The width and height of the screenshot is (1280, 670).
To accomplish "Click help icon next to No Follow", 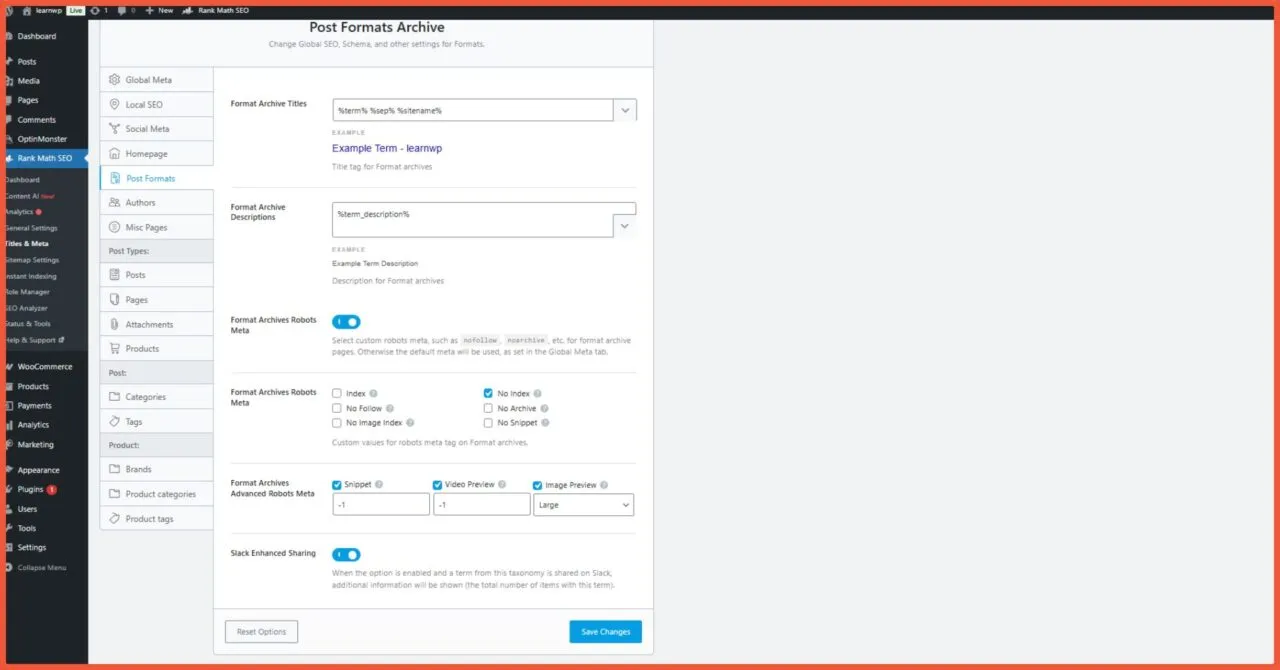I will click(390, 409).
